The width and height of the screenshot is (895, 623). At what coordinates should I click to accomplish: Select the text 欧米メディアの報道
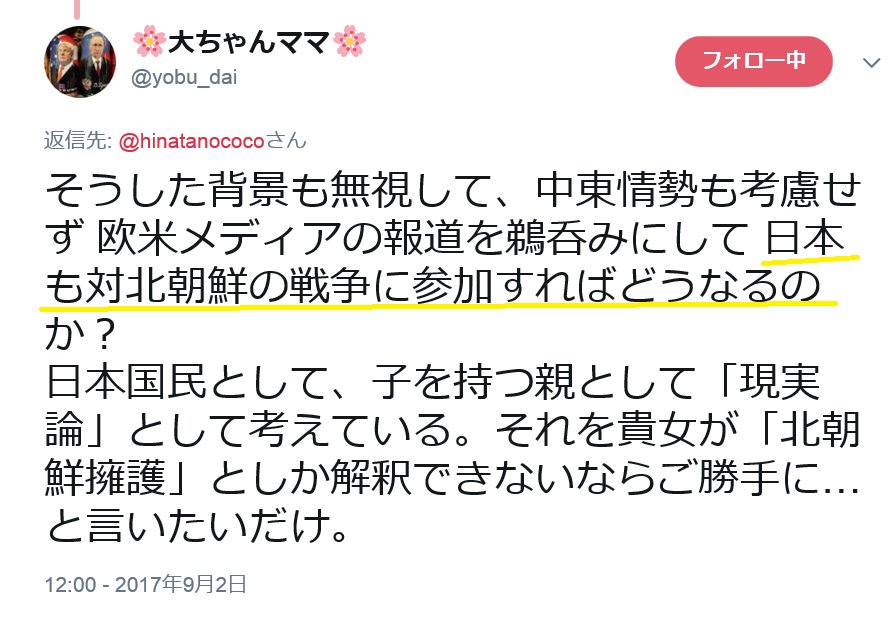pyautogui.click(x=281, y=237)
